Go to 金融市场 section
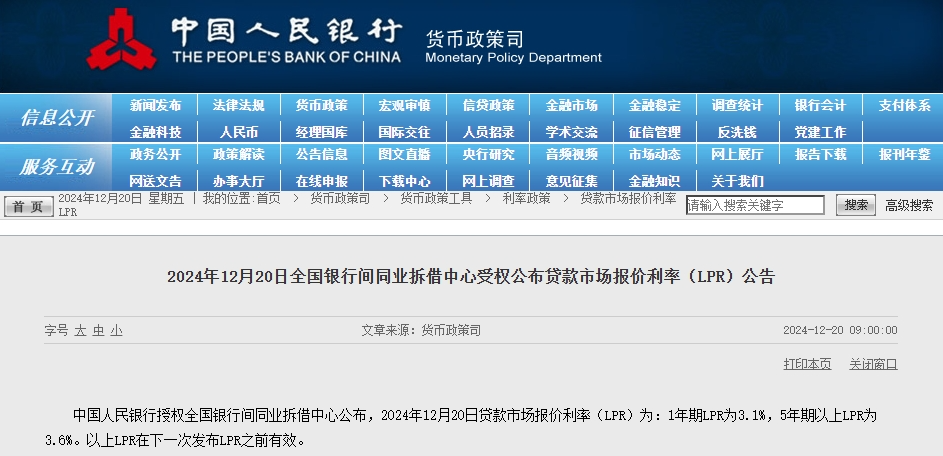The width and height of the screenshot is (943, 456). tap(571, 105)
